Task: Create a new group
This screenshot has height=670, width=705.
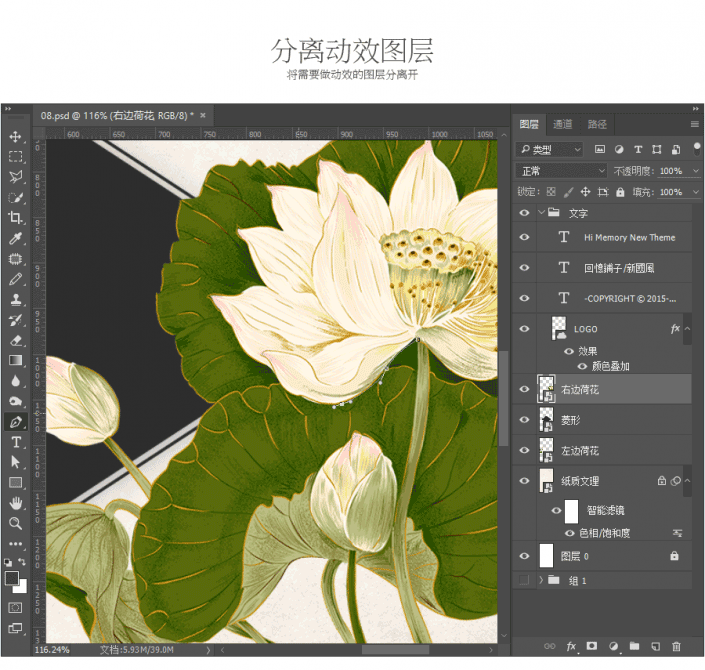Action: point(634,646)
